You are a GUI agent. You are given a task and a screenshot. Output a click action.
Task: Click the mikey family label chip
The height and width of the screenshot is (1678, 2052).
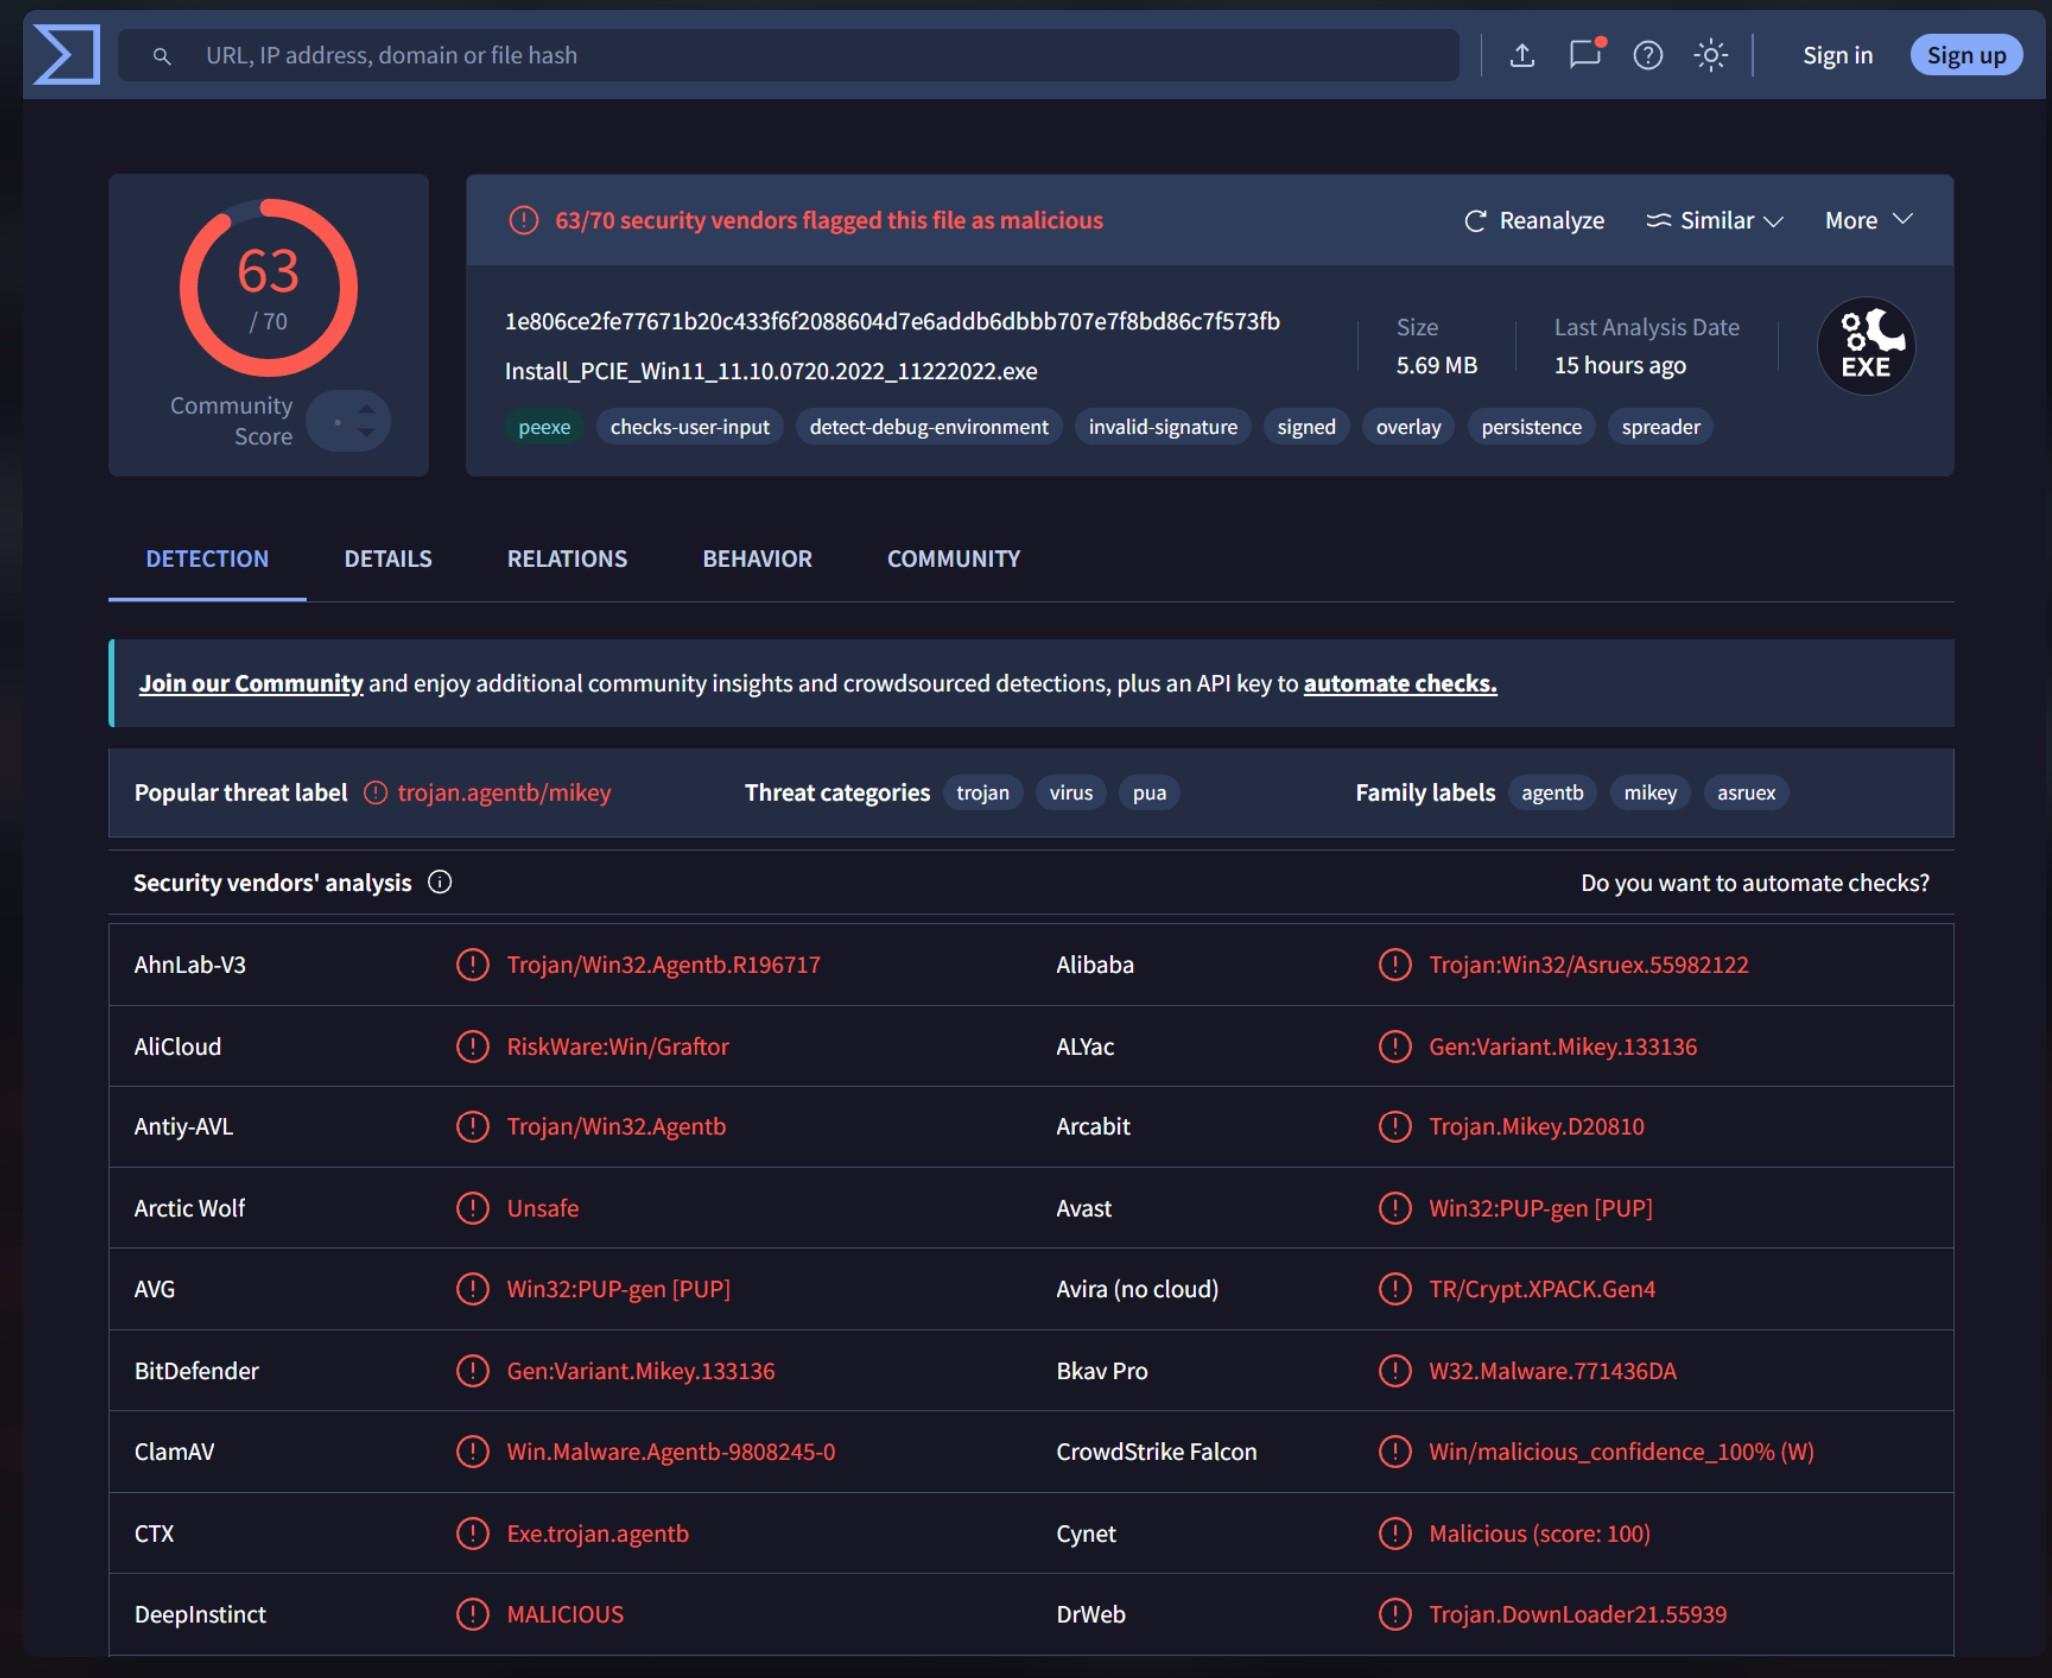(x=1650, y=793)
